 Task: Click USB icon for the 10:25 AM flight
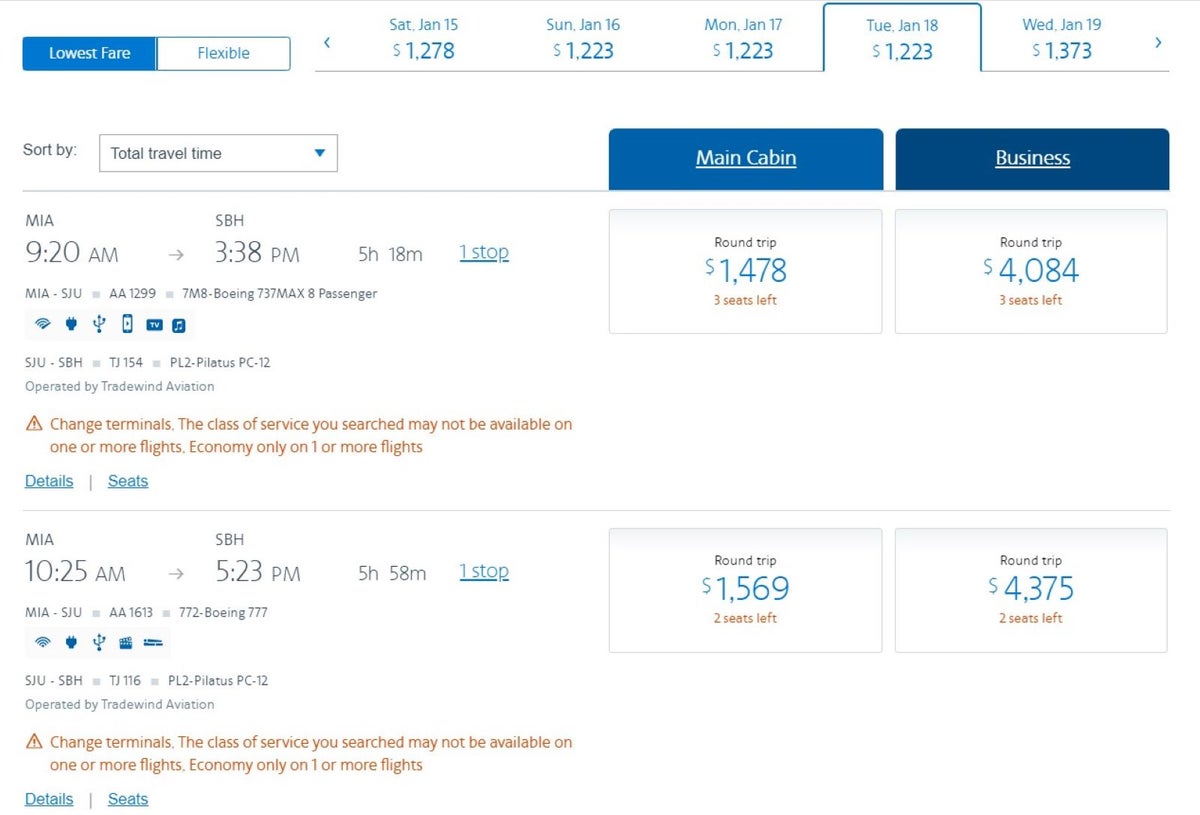tap(98, 642)
